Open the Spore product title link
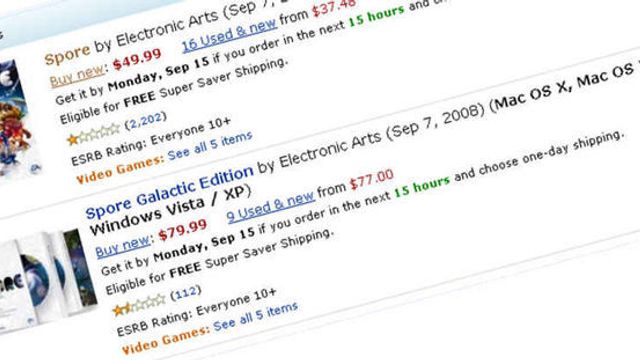Image resolution: width=640 pixels, height=360 pixels. tap(67, 55)
